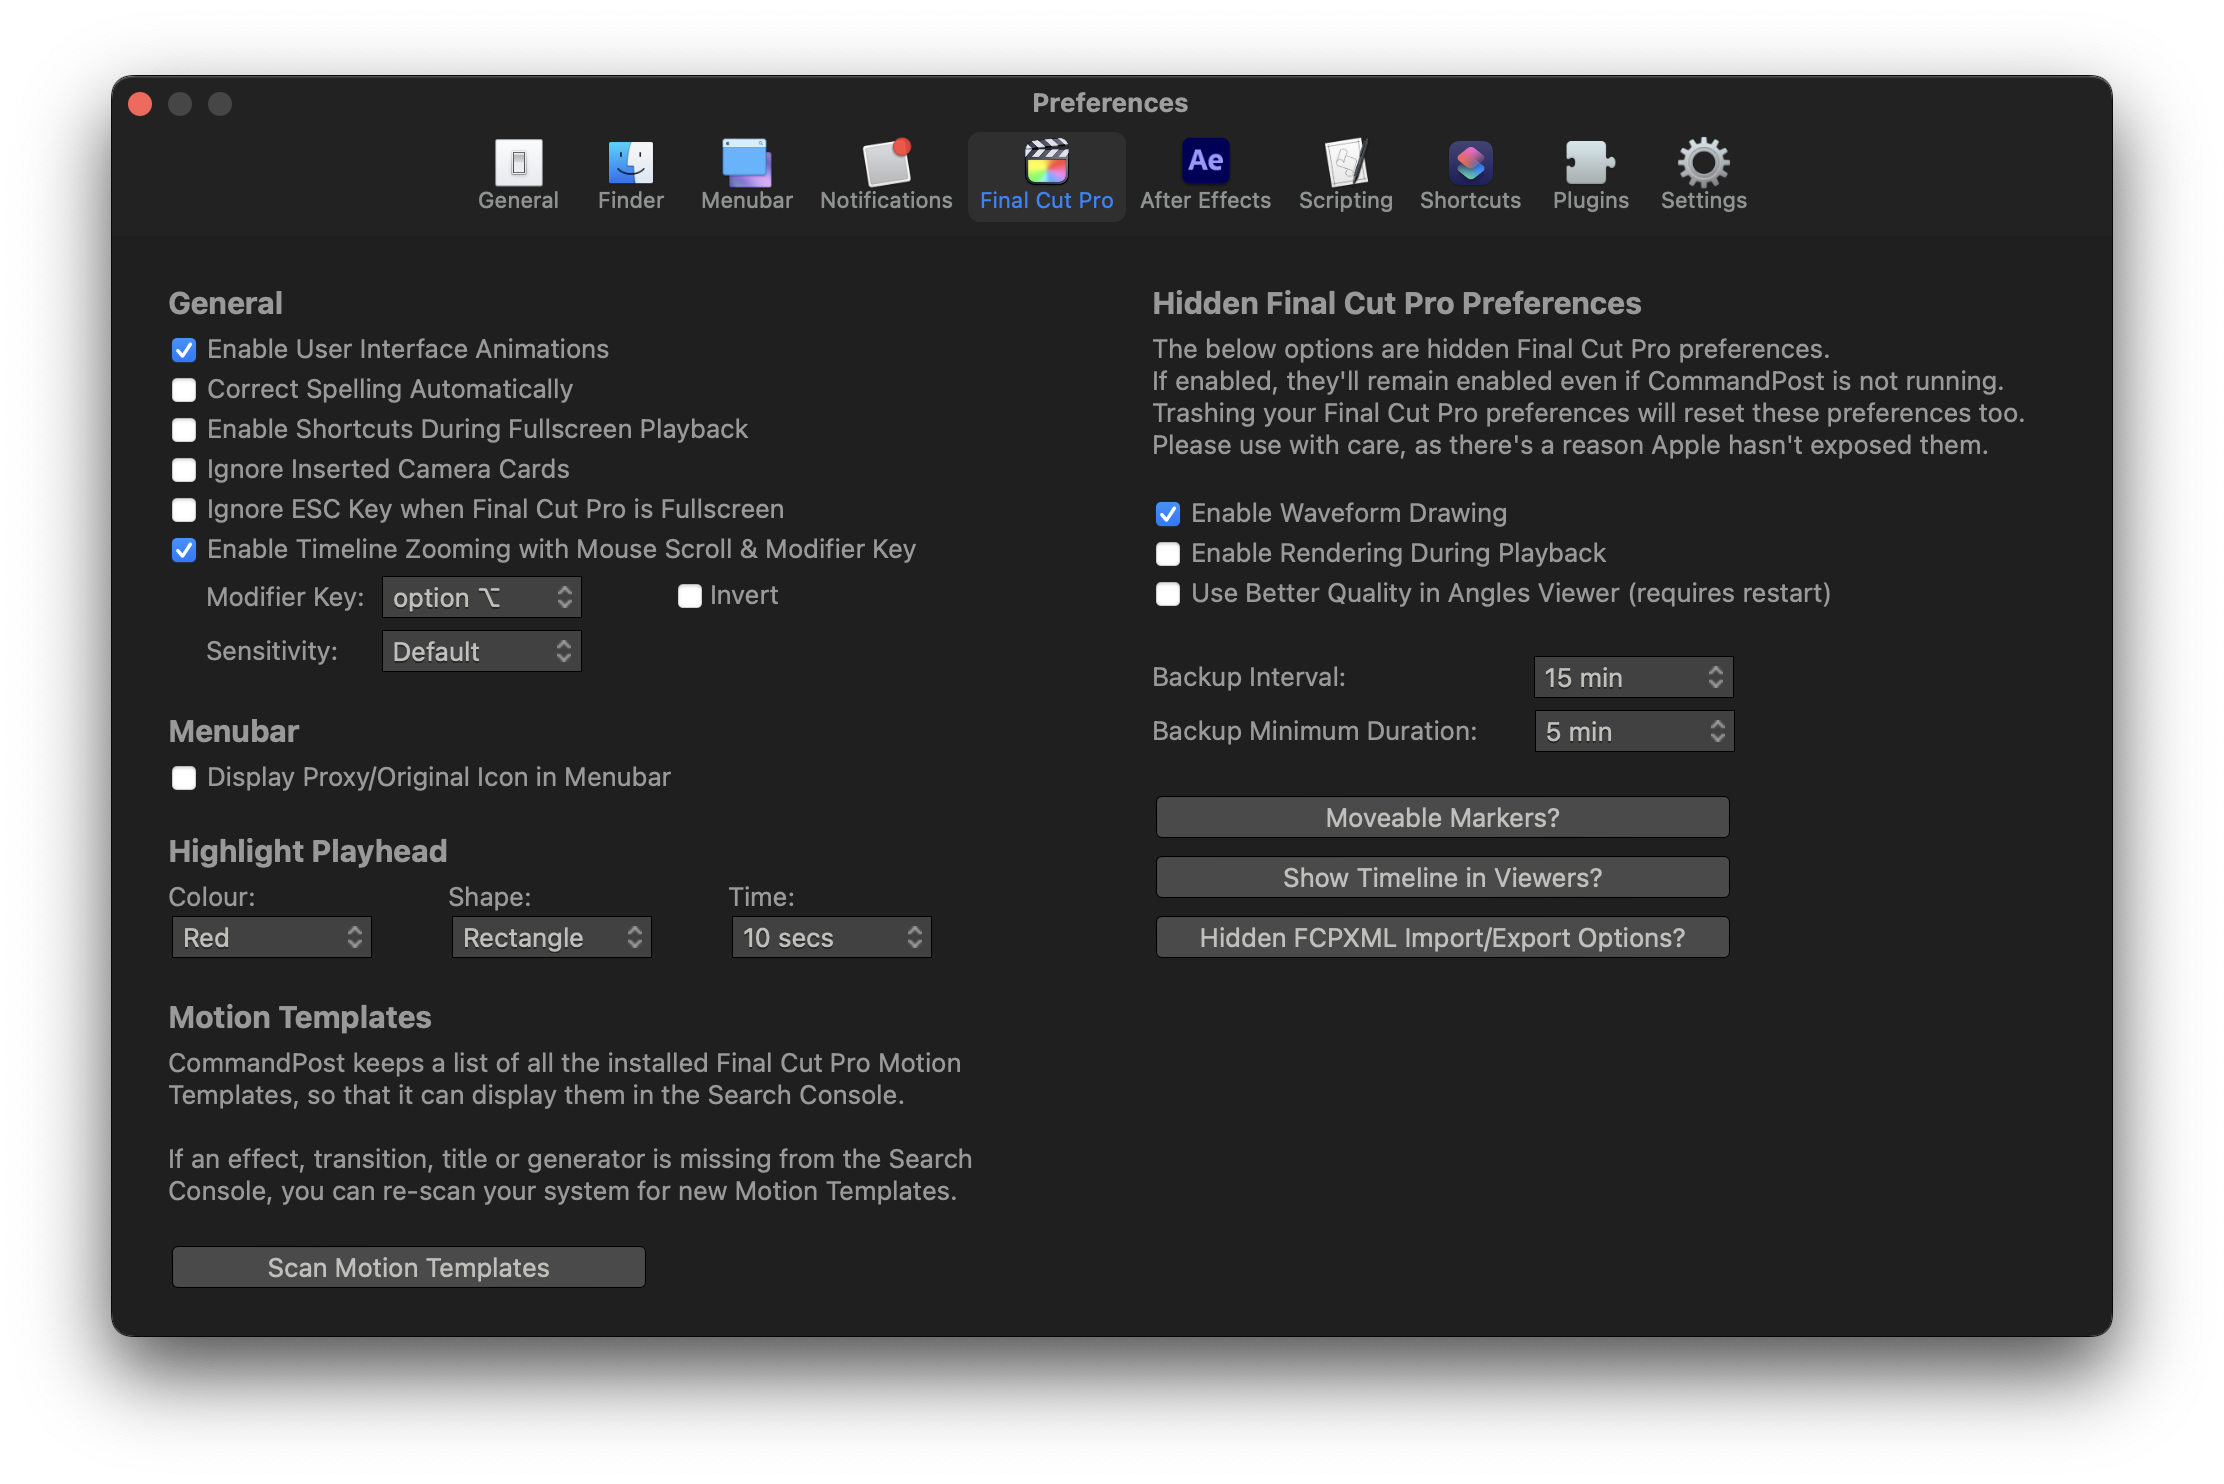Check Ignore Inserted Camera Cards

click(184, 470)
